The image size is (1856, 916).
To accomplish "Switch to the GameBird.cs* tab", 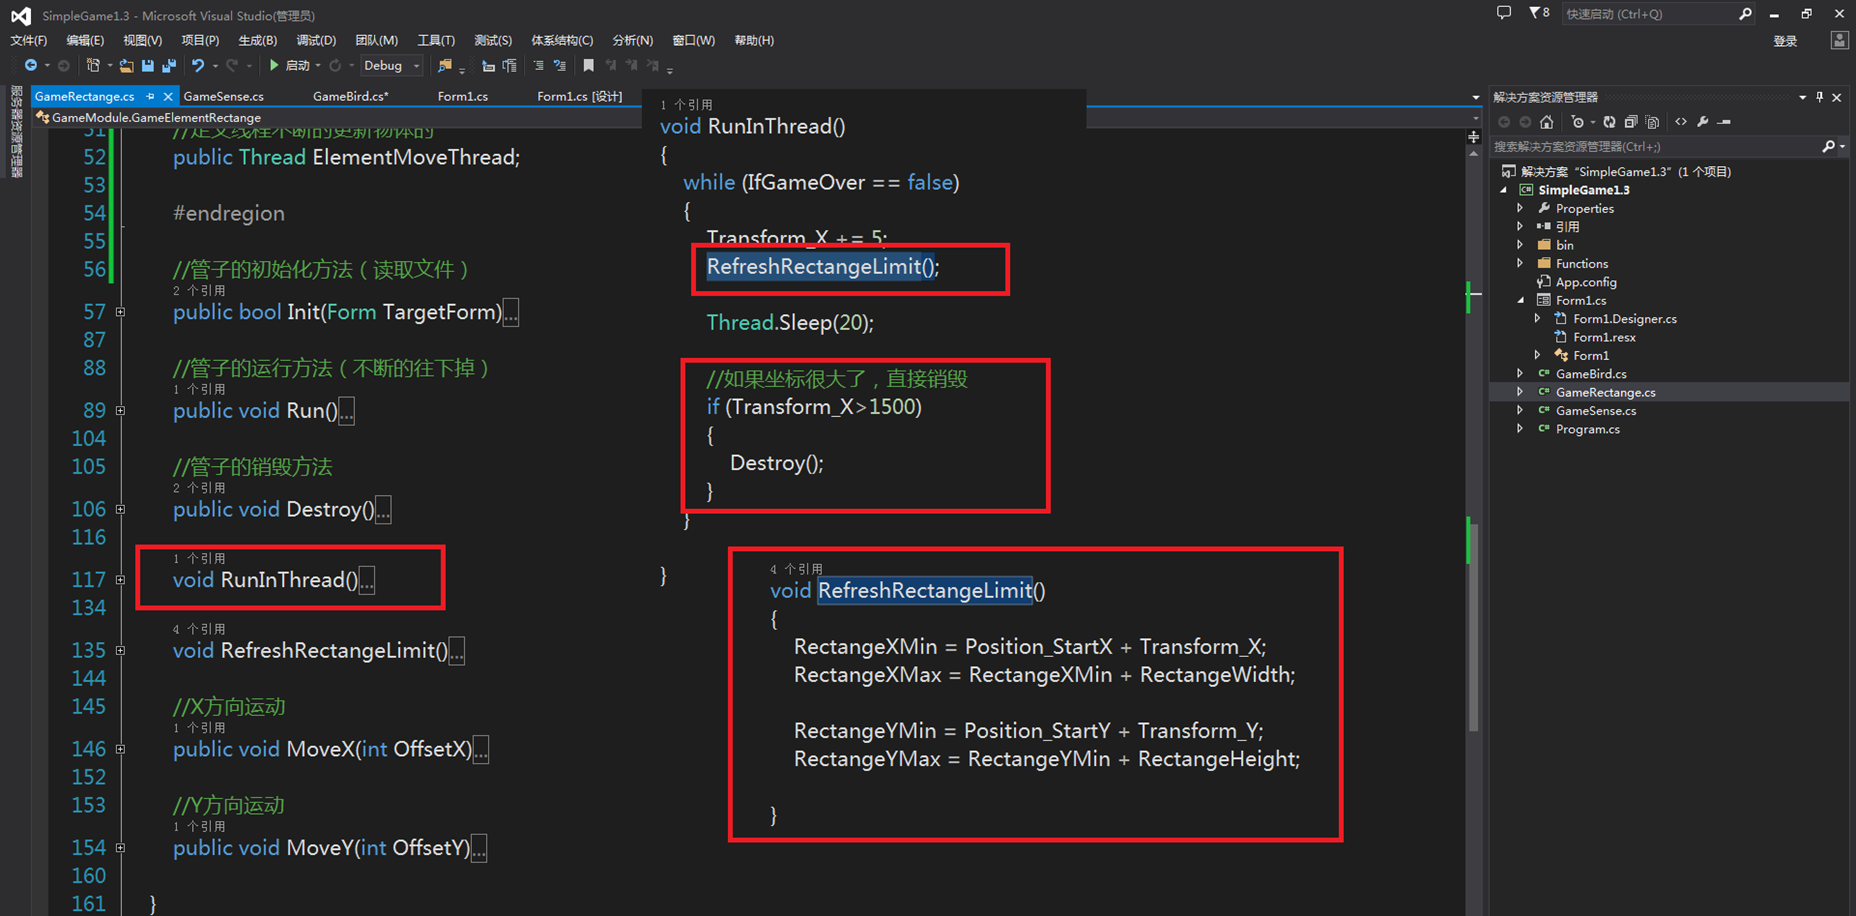I will (351, 96).
